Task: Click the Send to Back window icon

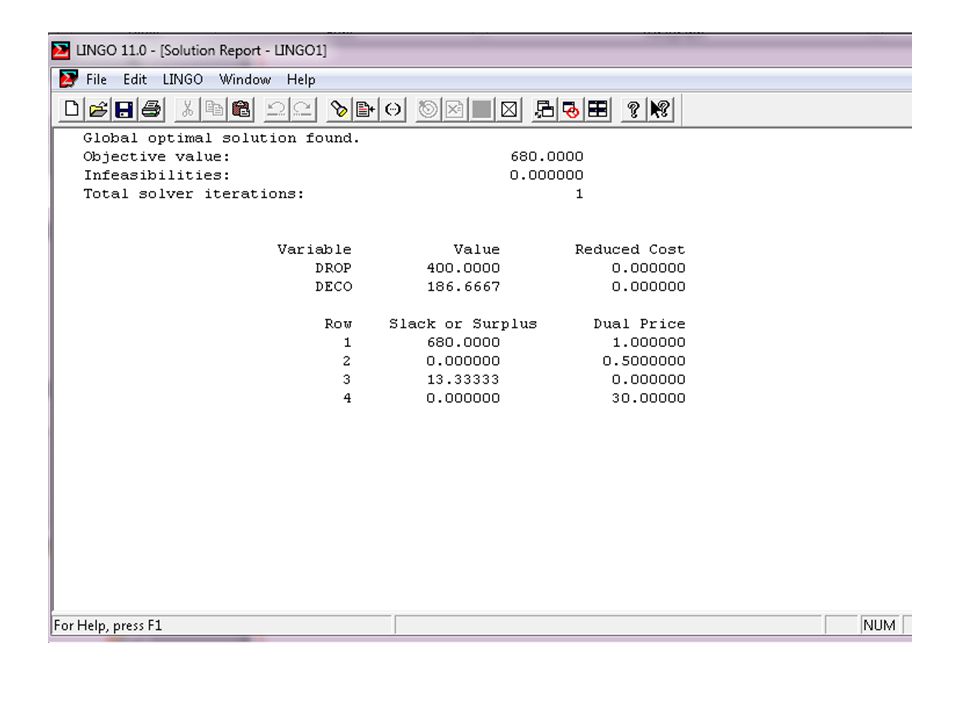Action: [x=544, y=110]
